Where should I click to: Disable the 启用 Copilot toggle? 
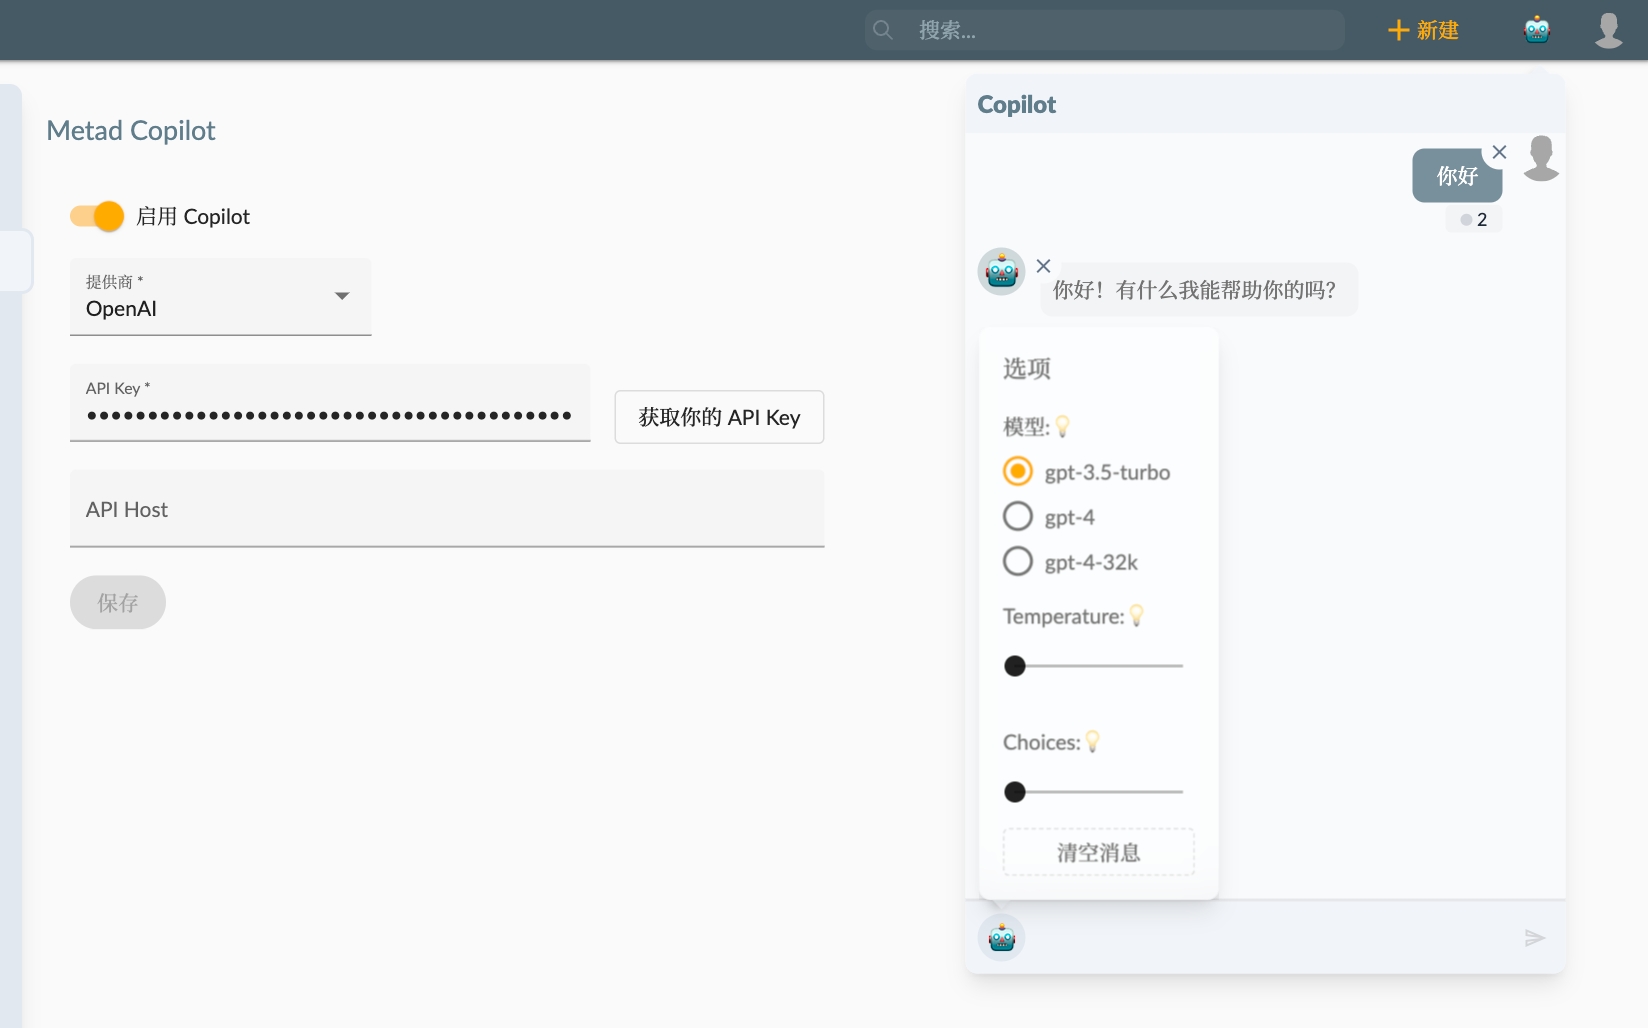point(95,216)
